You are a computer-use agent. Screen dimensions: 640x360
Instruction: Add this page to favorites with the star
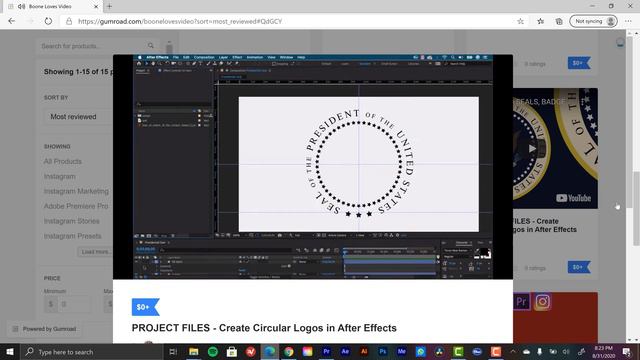pos(520,21)
